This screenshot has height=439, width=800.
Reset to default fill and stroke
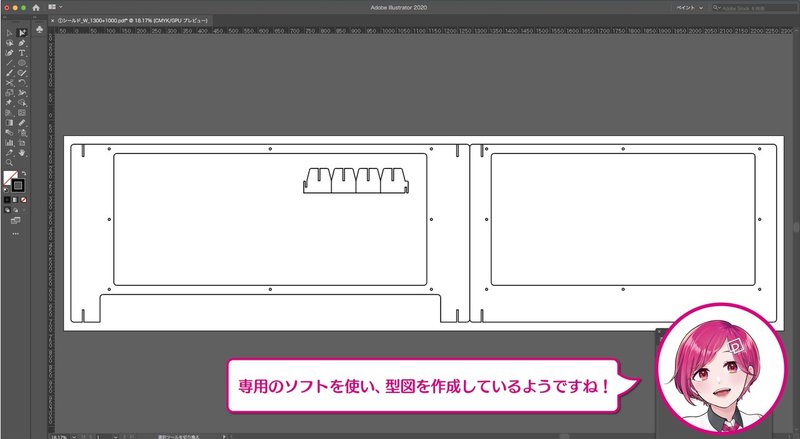(x=6, y=190)
